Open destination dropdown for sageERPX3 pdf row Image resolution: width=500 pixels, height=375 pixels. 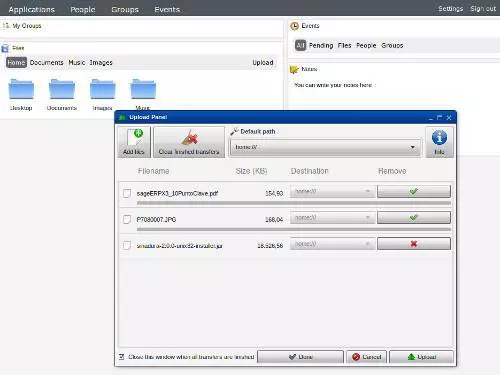(x=332, y=191)
